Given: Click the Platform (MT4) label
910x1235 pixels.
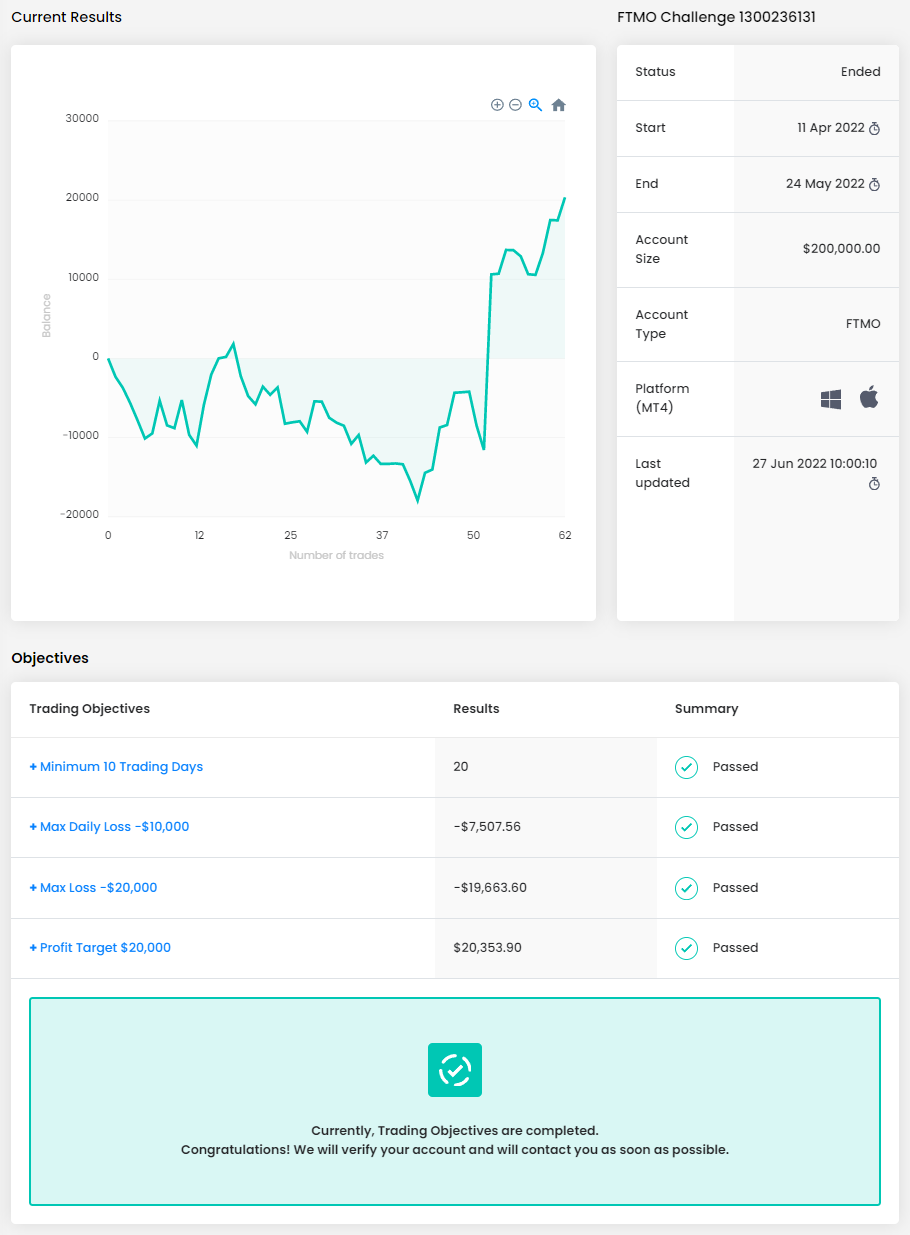Looking at the screenshot, I should [x=662, y=398].
